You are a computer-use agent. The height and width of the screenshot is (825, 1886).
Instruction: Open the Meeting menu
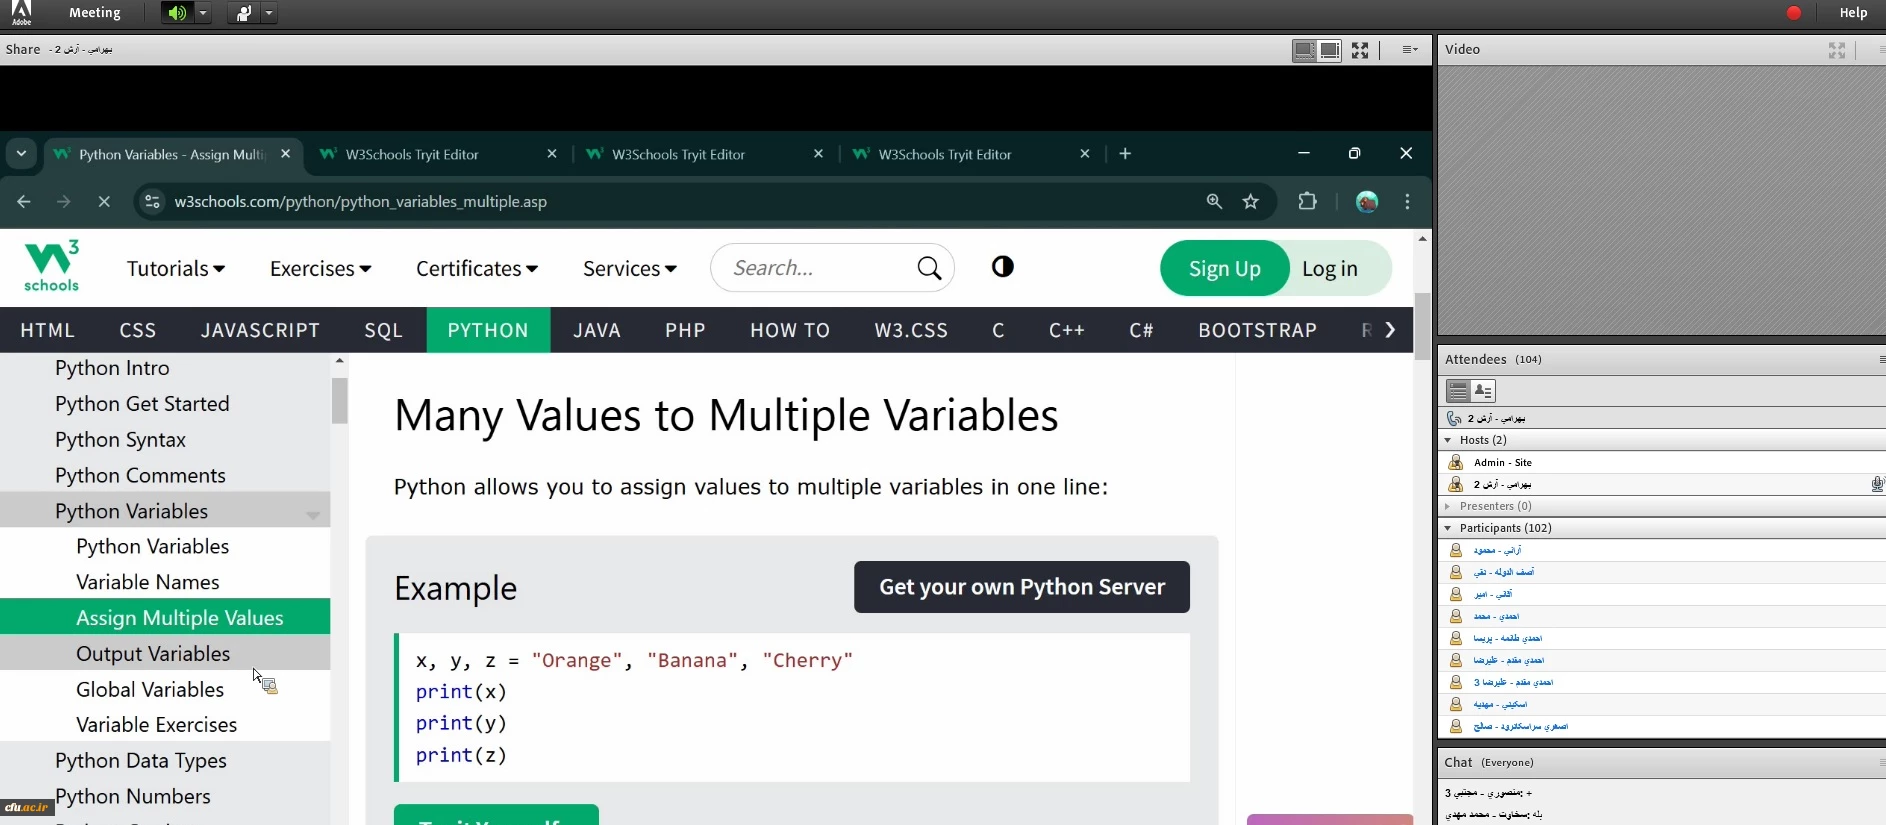pos(94,13)
